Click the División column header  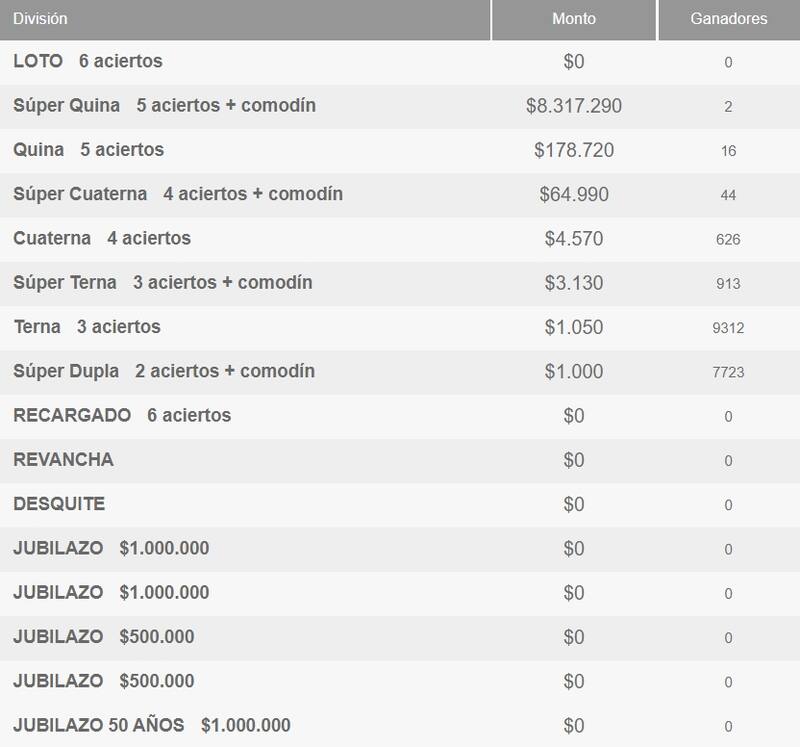click(42, 19)
